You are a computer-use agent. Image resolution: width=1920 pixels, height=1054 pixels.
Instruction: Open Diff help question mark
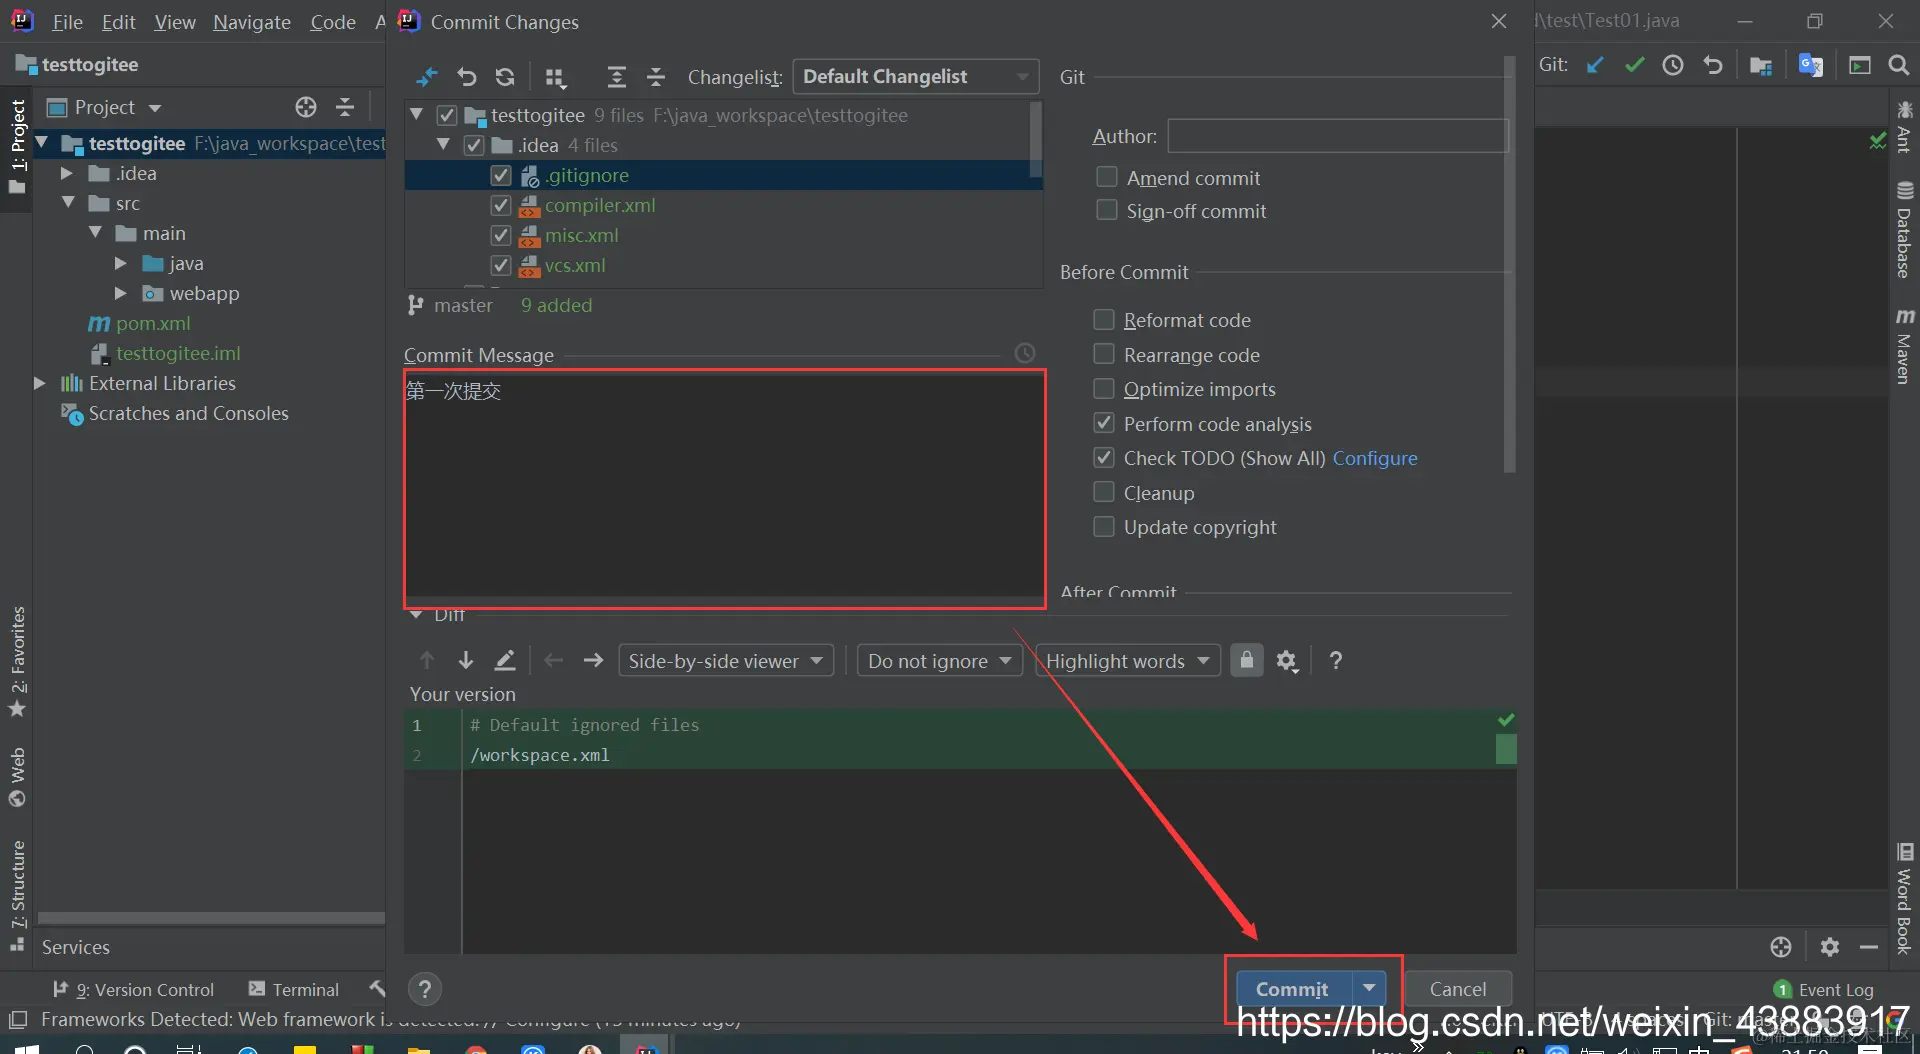coord(1336,660)
